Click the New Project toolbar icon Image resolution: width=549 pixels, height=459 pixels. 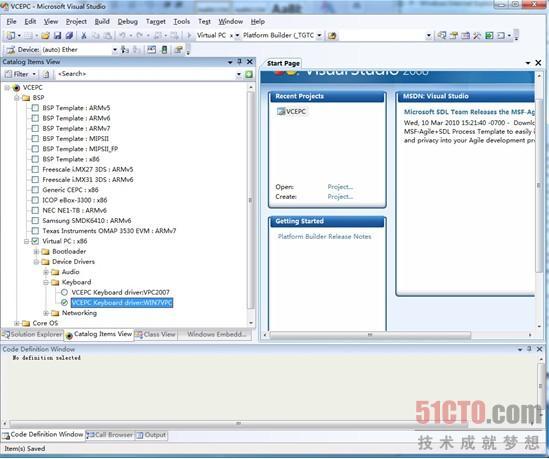click(11, 35)
